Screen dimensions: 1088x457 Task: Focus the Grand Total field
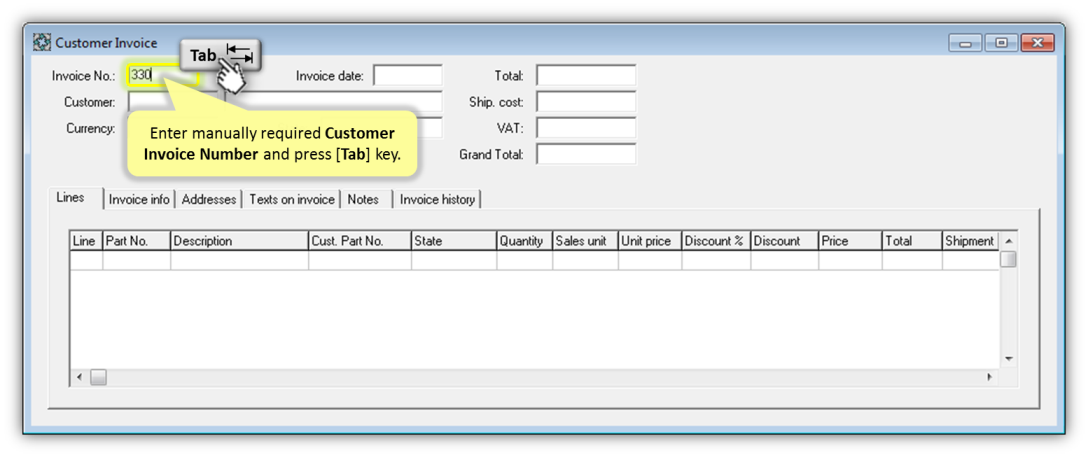tap(586, 154)
